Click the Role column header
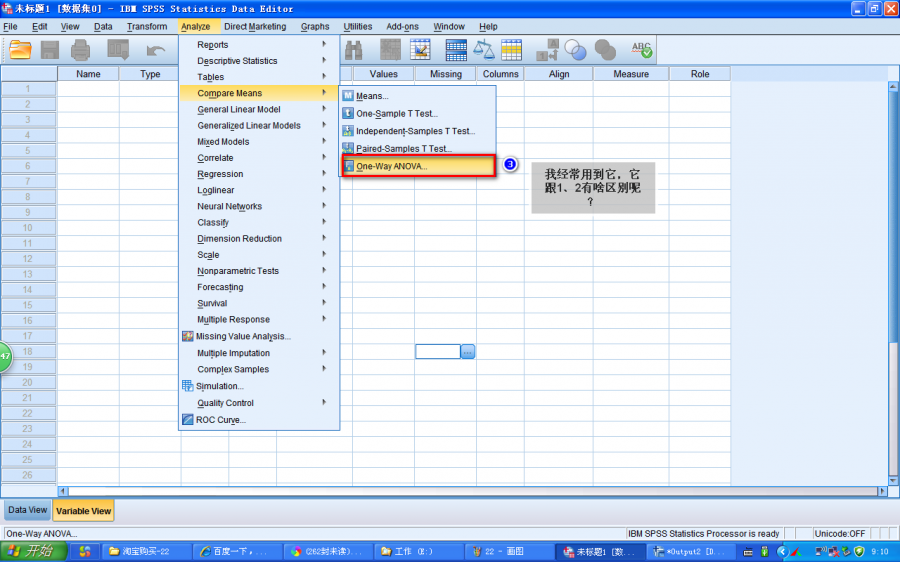Screen dimensions: 900x562 [700, 73]
